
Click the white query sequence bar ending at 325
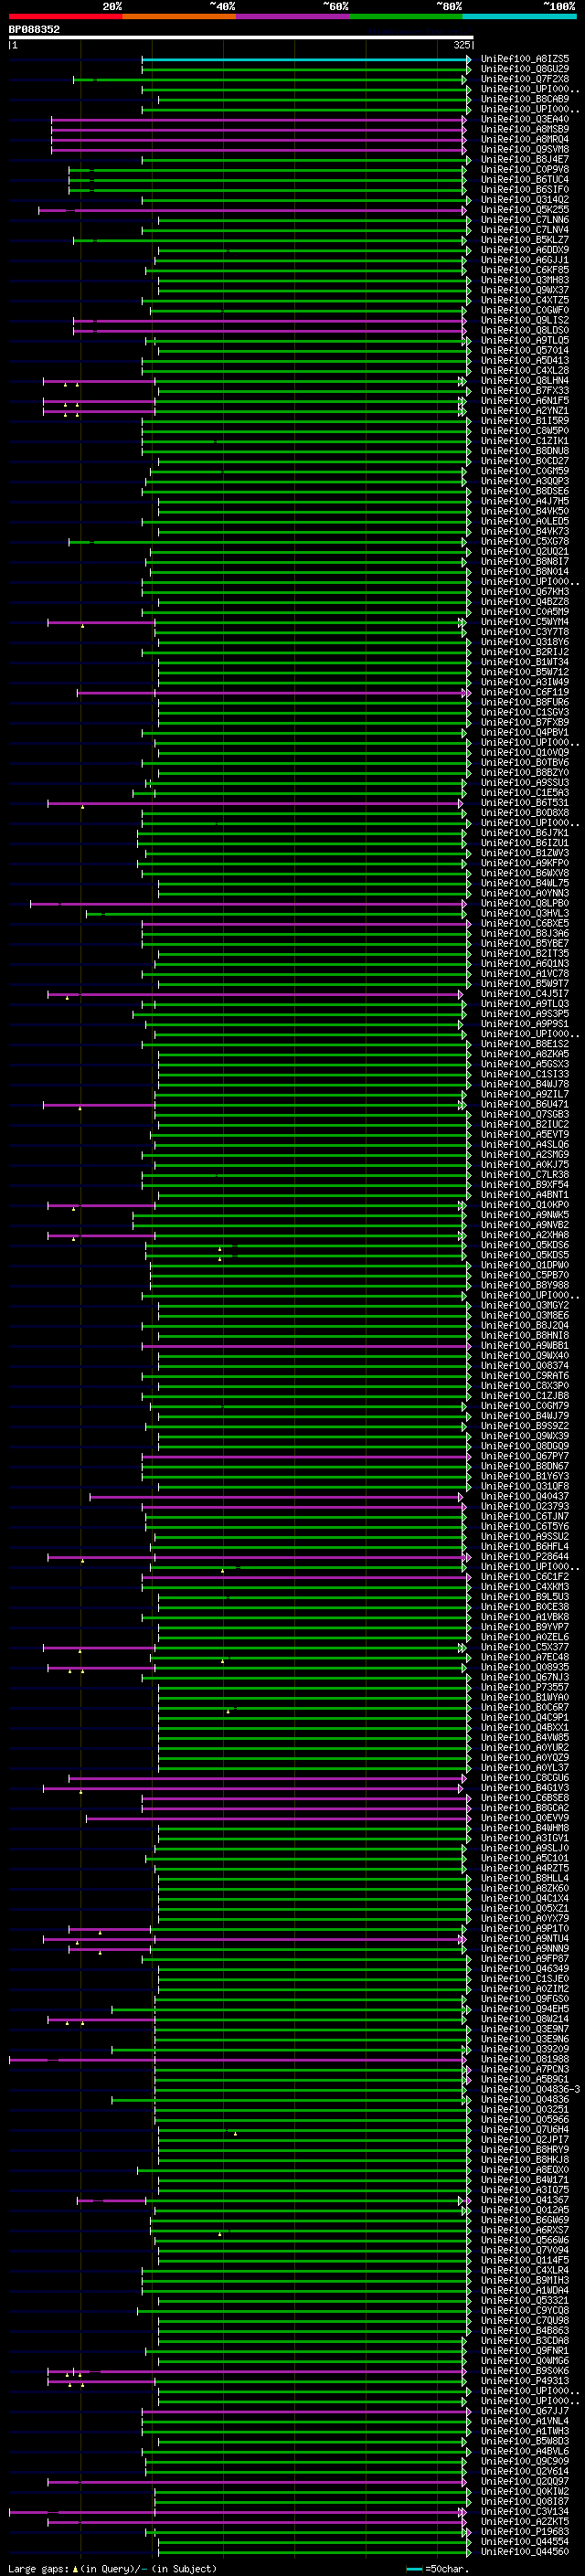pyautogui.click(x=240, y=38)
